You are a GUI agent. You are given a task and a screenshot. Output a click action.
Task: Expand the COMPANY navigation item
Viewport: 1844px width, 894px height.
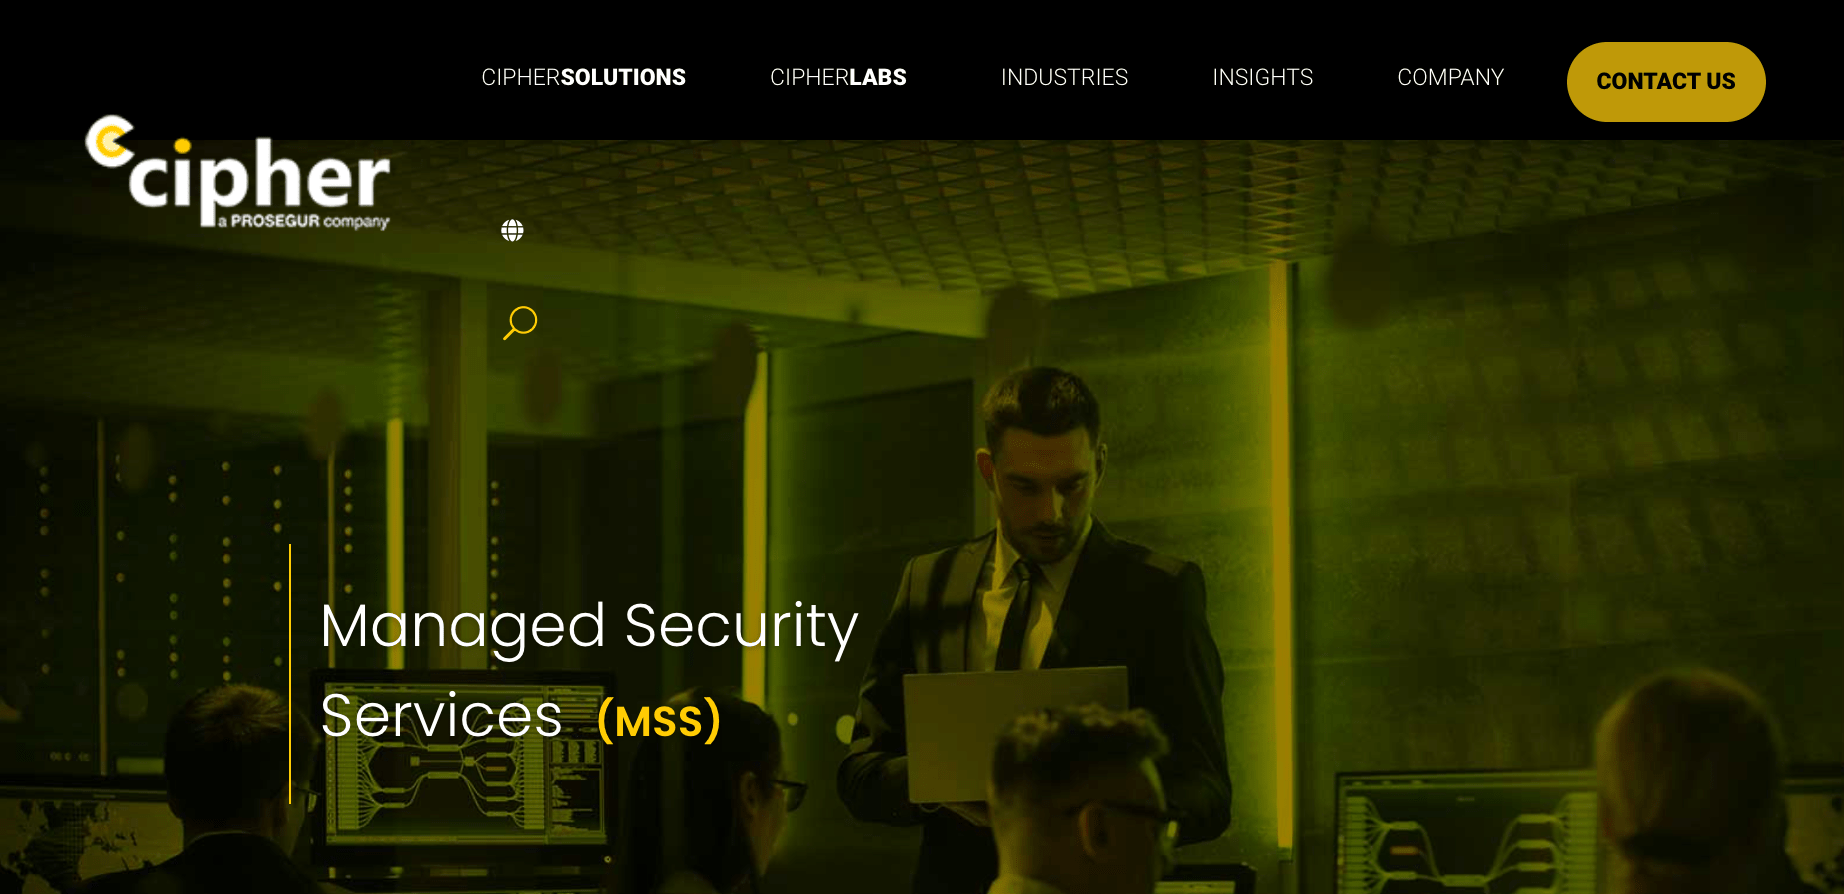click(1450, 77)
